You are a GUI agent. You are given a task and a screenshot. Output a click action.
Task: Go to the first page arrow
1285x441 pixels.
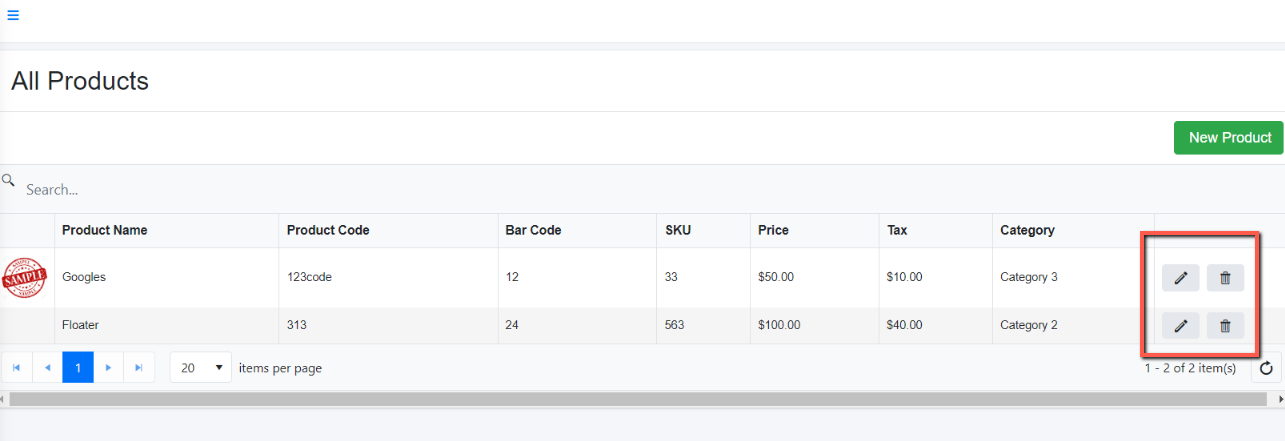point(16,368)
